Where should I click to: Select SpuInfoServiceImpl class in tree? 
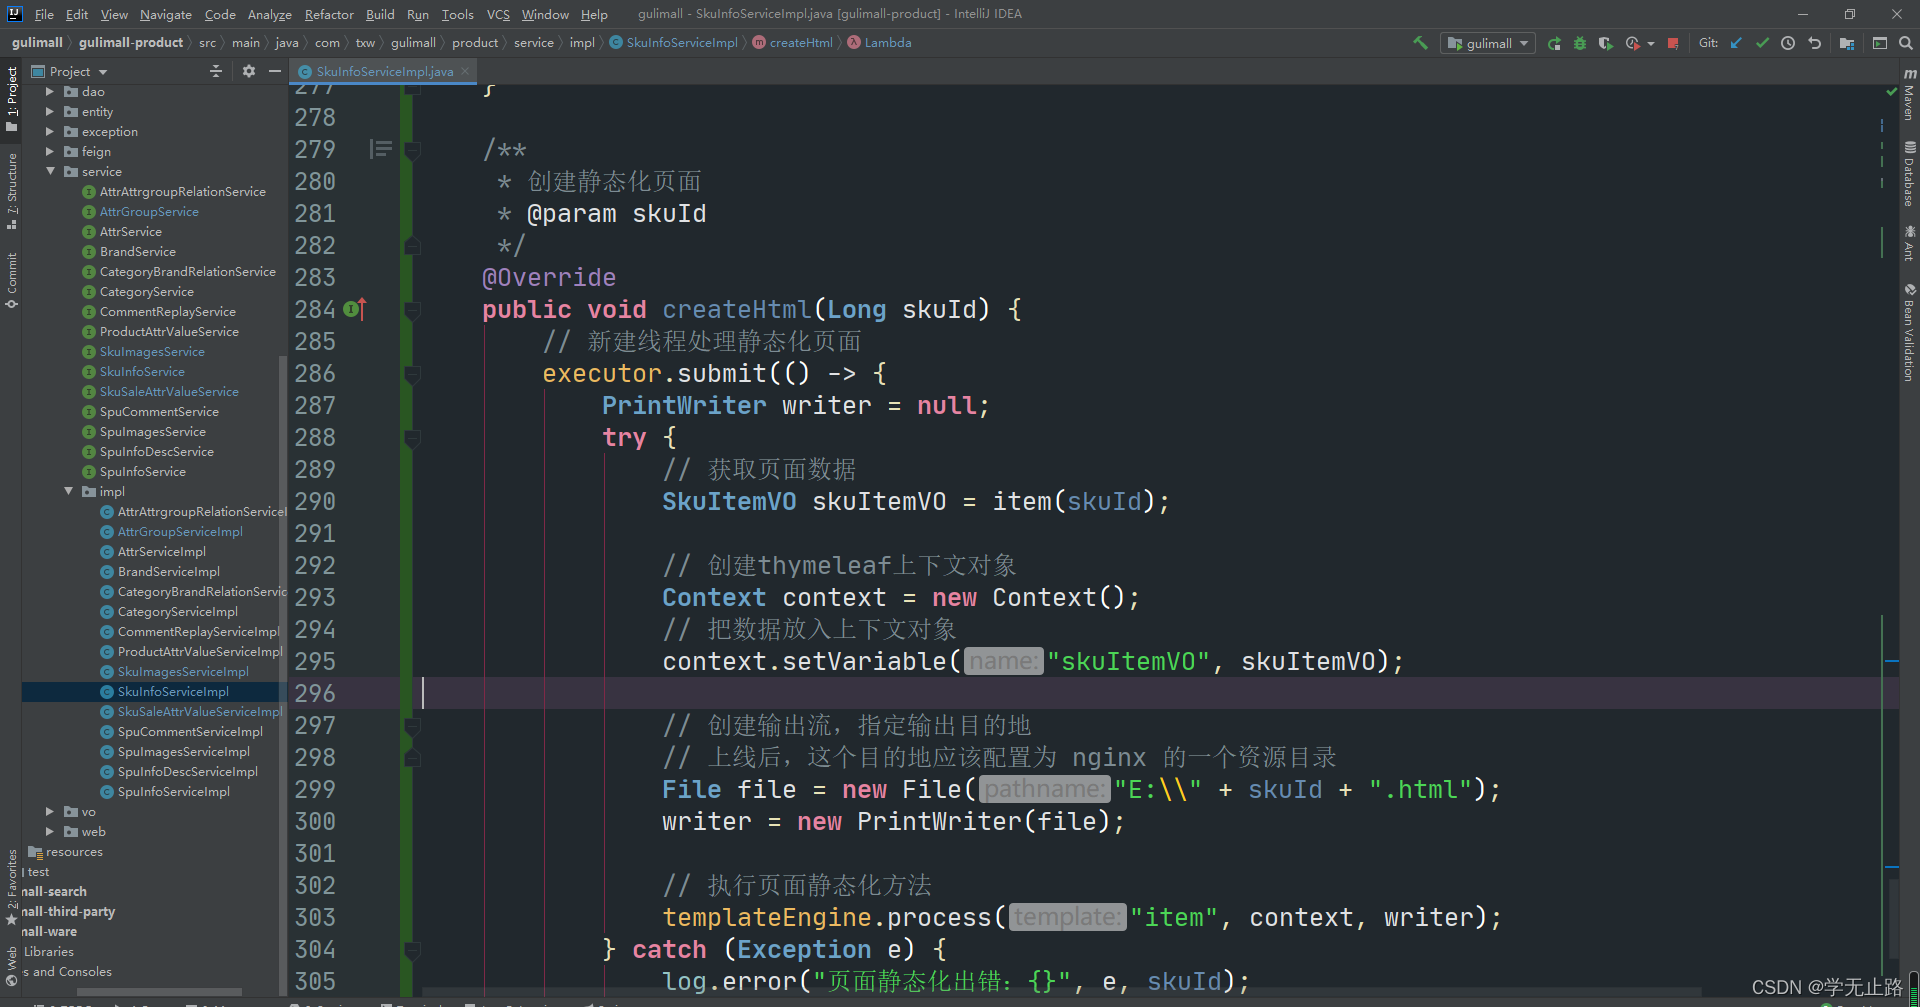tap(173, 791)
